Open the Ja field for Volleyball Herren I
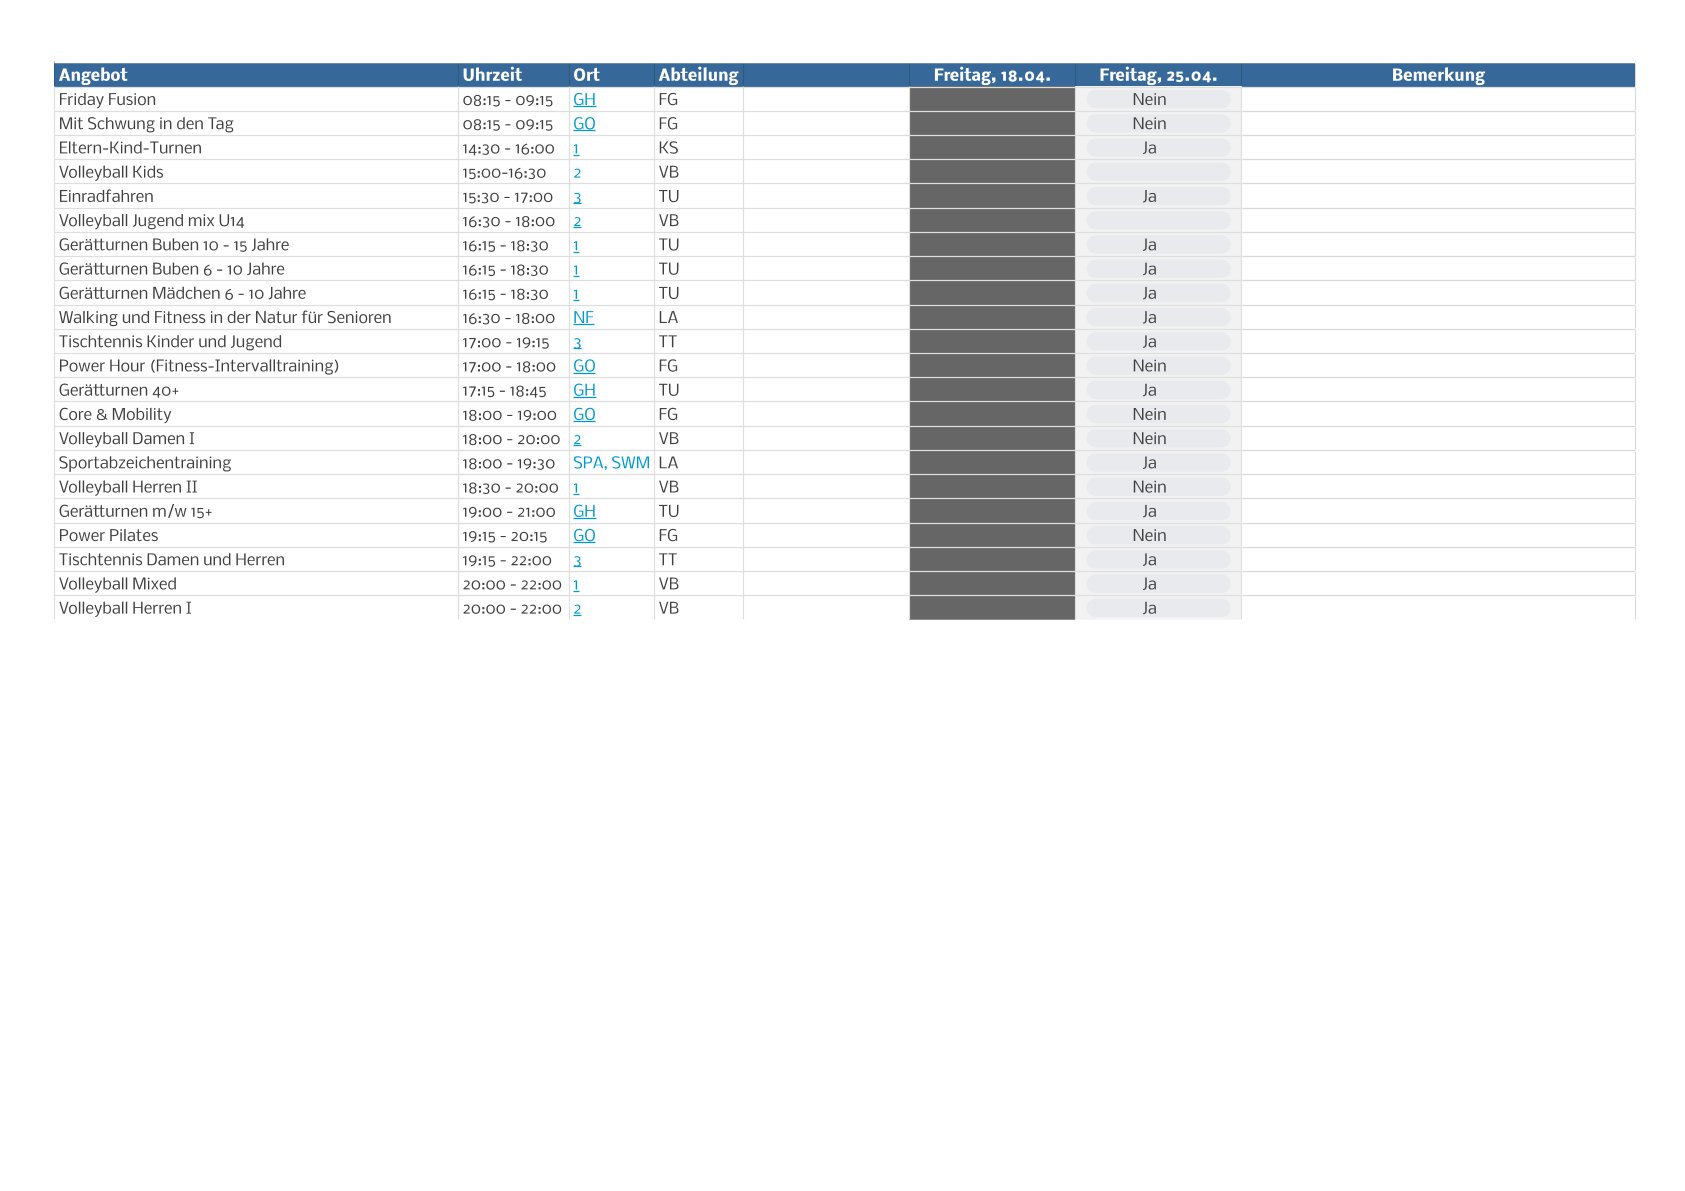This screenshot has height=1191, width=1685. [x=1158, y=608]
